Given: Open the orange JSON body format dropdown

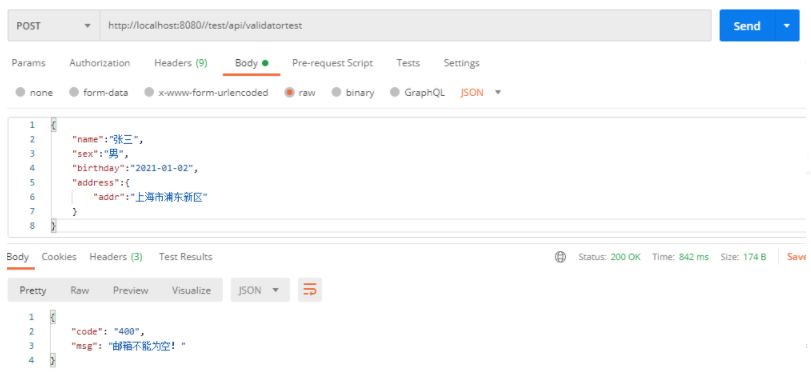Looking at the screenshot, I should (x=480, y=93).
